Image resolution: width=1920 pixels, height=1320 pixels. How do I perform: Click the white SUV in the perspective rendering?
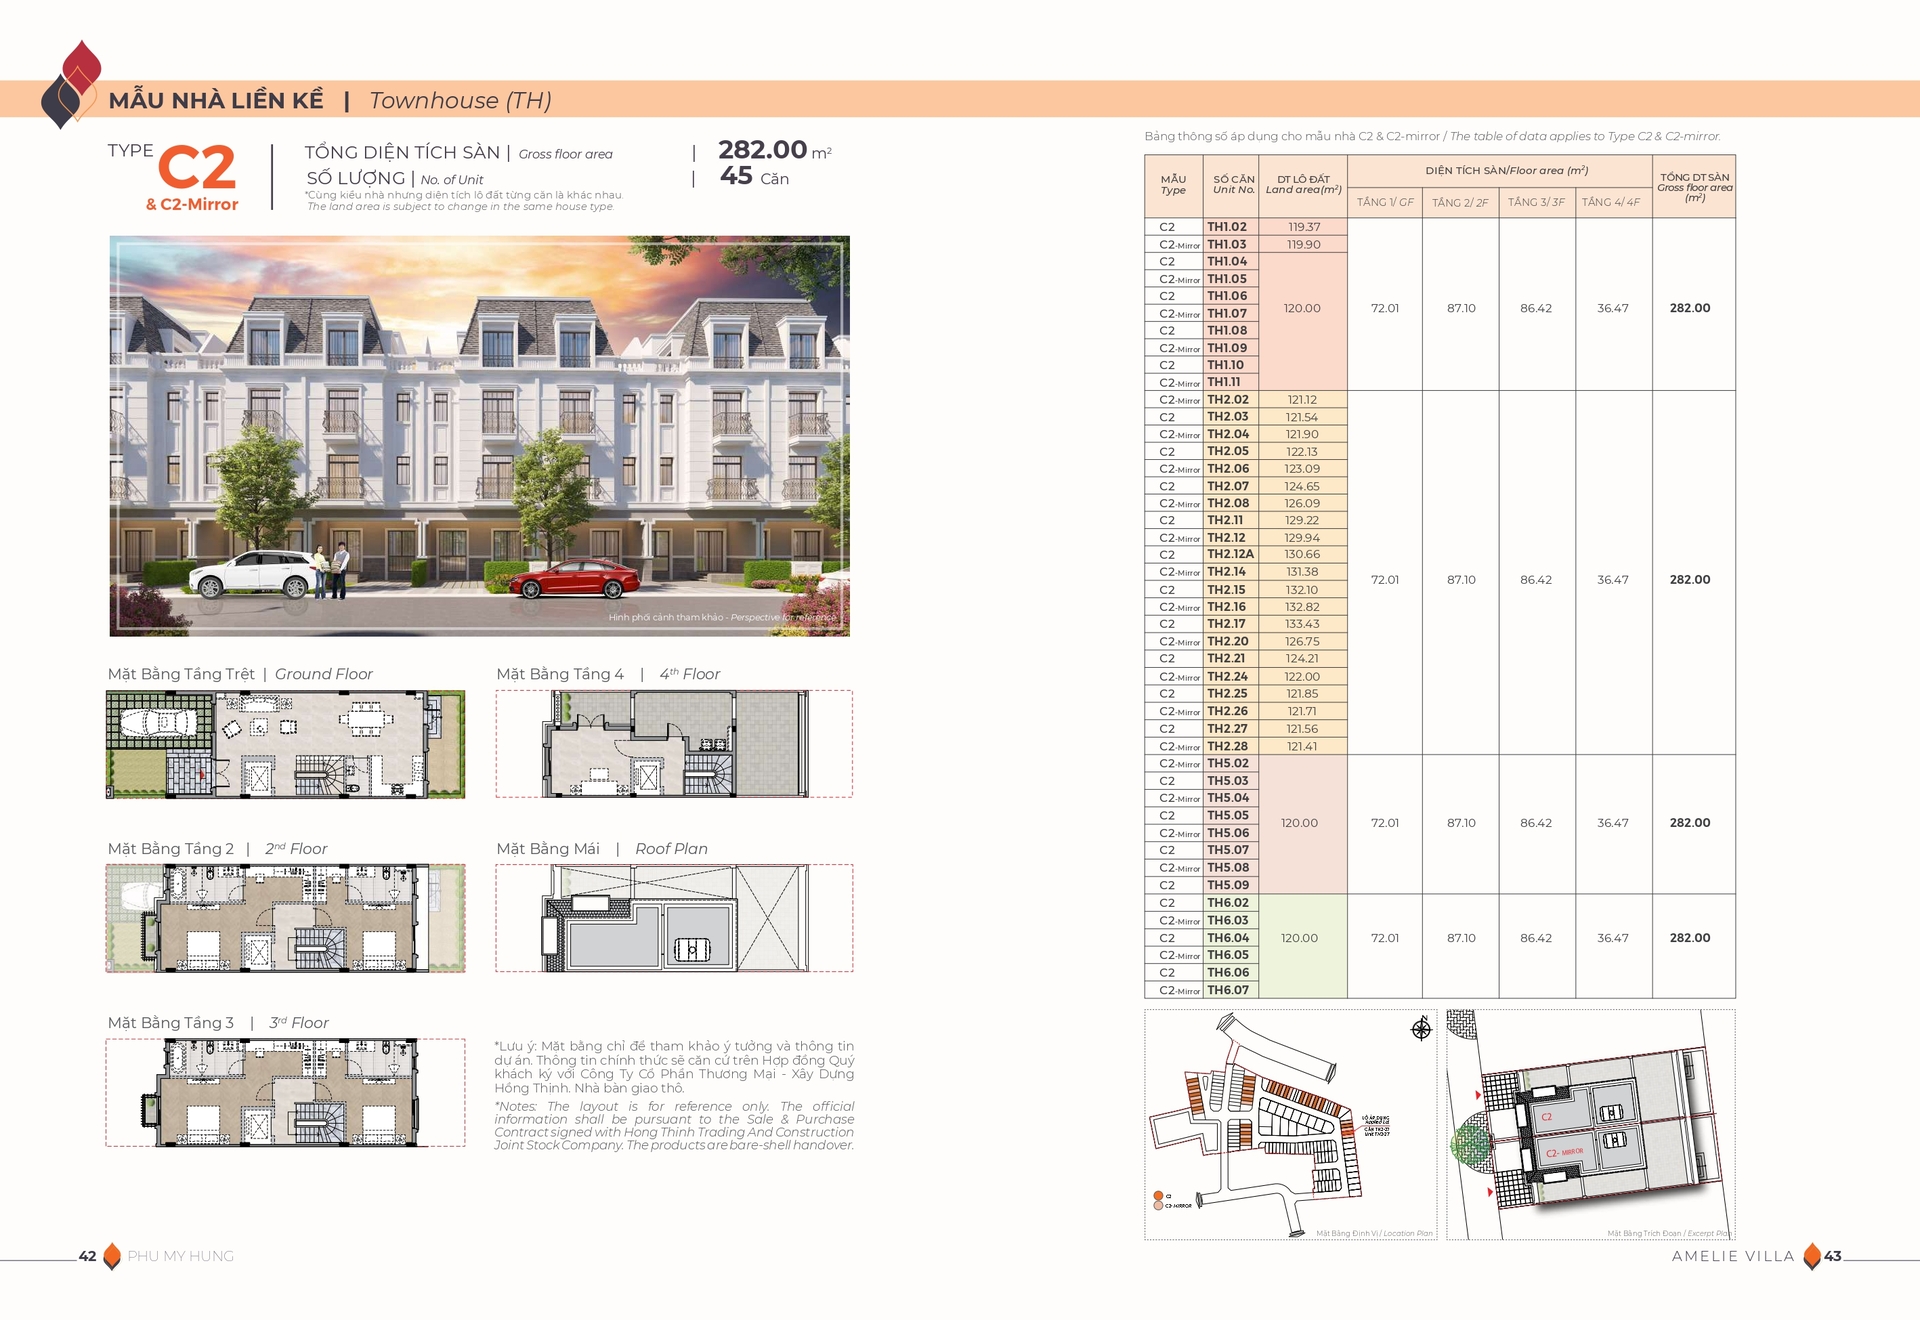(x=253, y=574)
